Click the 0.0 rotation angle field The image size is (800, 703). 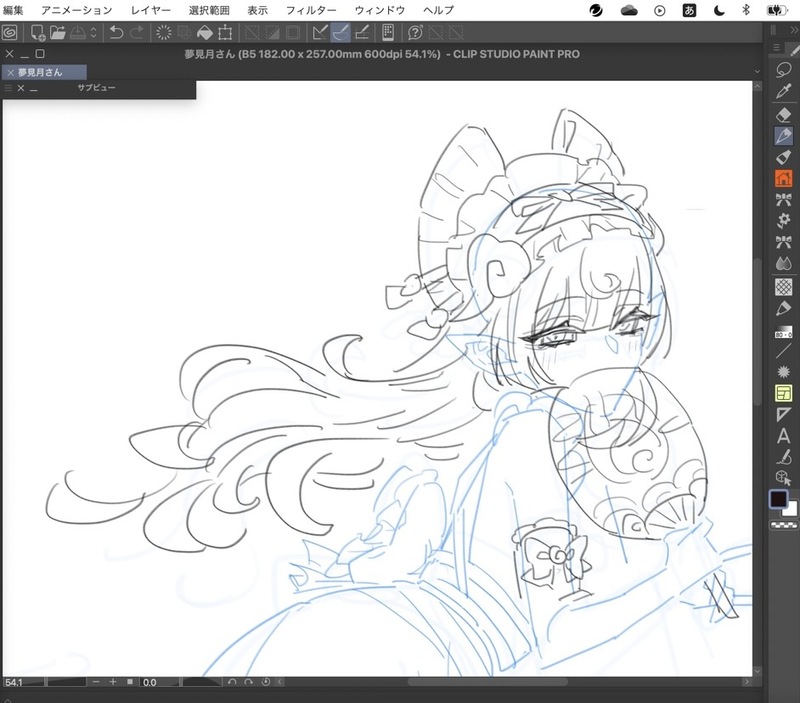(x=160, y=682)
